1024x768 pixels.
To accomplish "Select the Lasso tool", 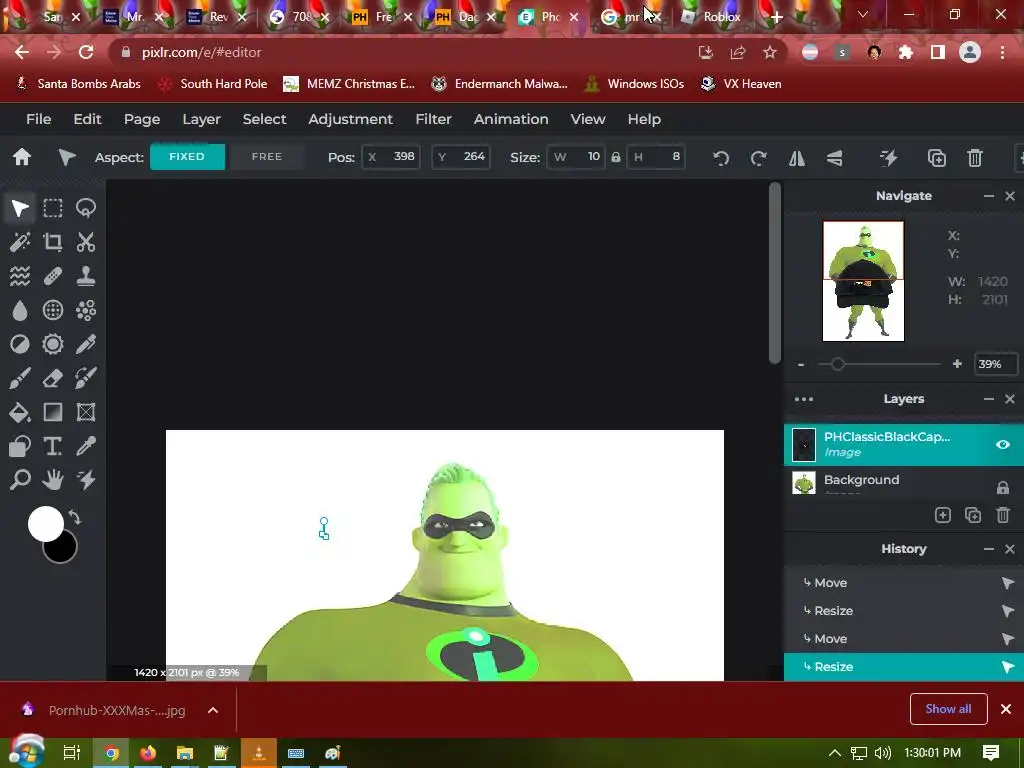I will (x=86, y=208).
